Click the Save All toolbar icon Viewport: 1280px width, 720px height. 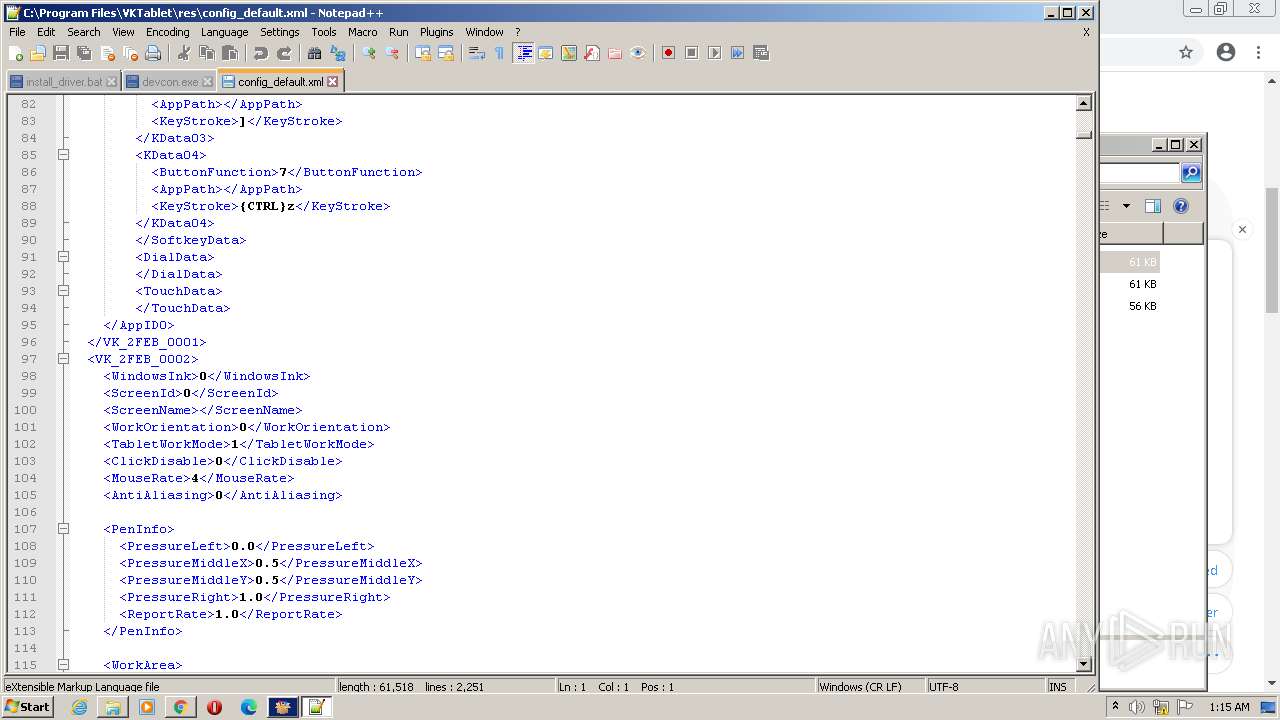84,53
